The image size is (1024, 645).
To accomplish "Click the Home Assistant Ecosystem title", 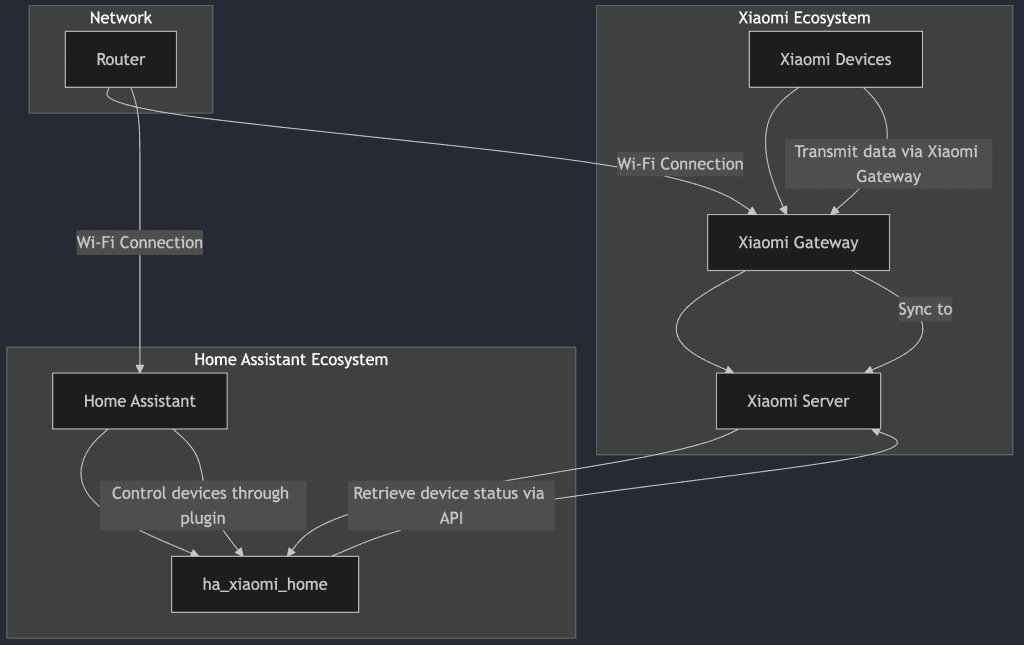I will tap(291, 360).
